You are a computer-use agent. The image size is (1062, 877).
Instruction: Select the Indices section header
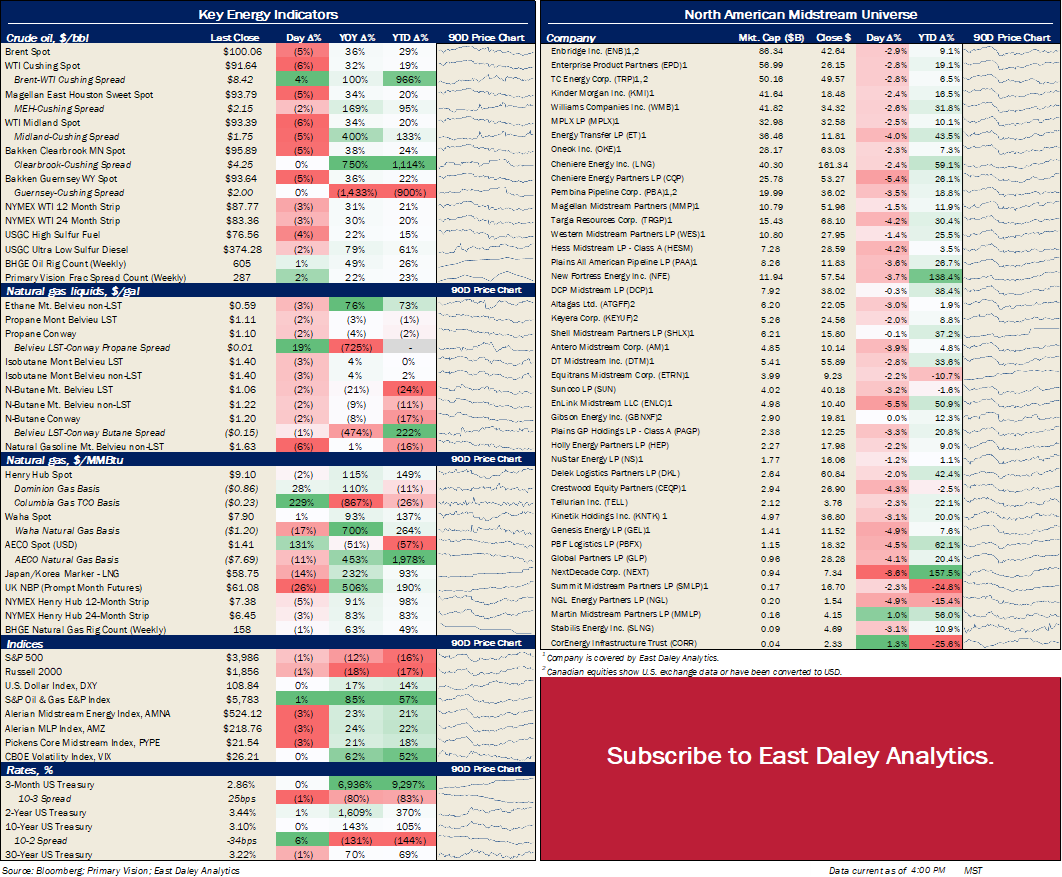tap(24, 644)
